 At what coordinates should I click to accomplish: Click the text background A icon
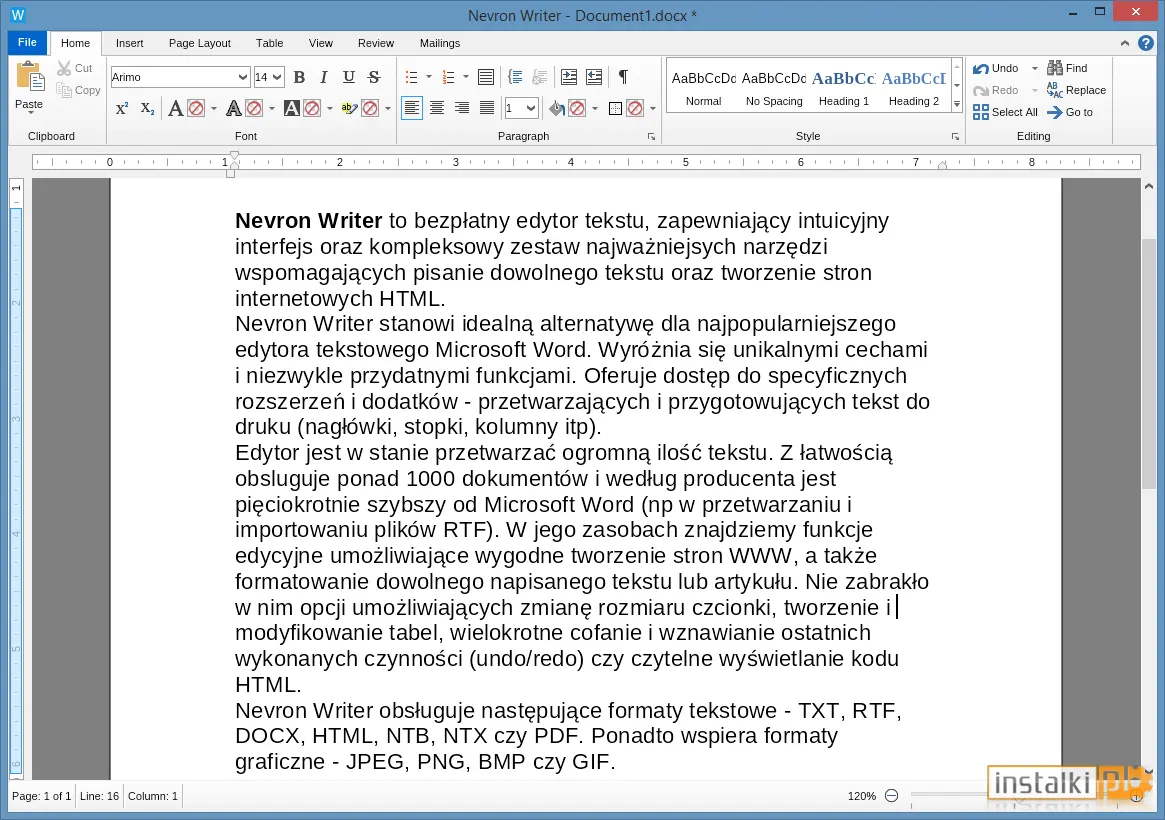point(292,109)
